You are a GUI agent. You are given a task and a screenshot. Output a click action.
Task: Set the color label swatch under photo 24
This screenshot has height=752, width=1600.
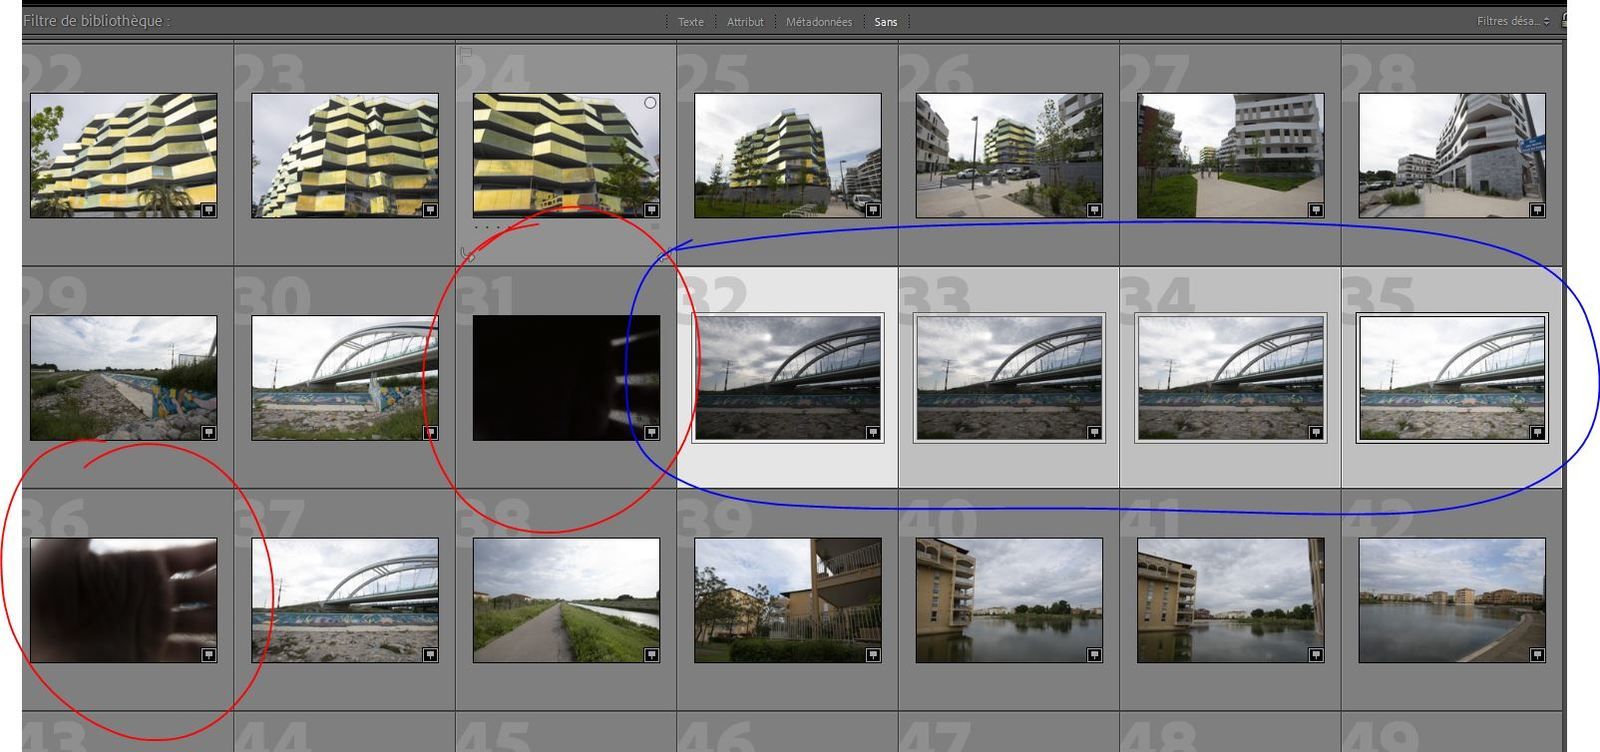pos(655,226)
